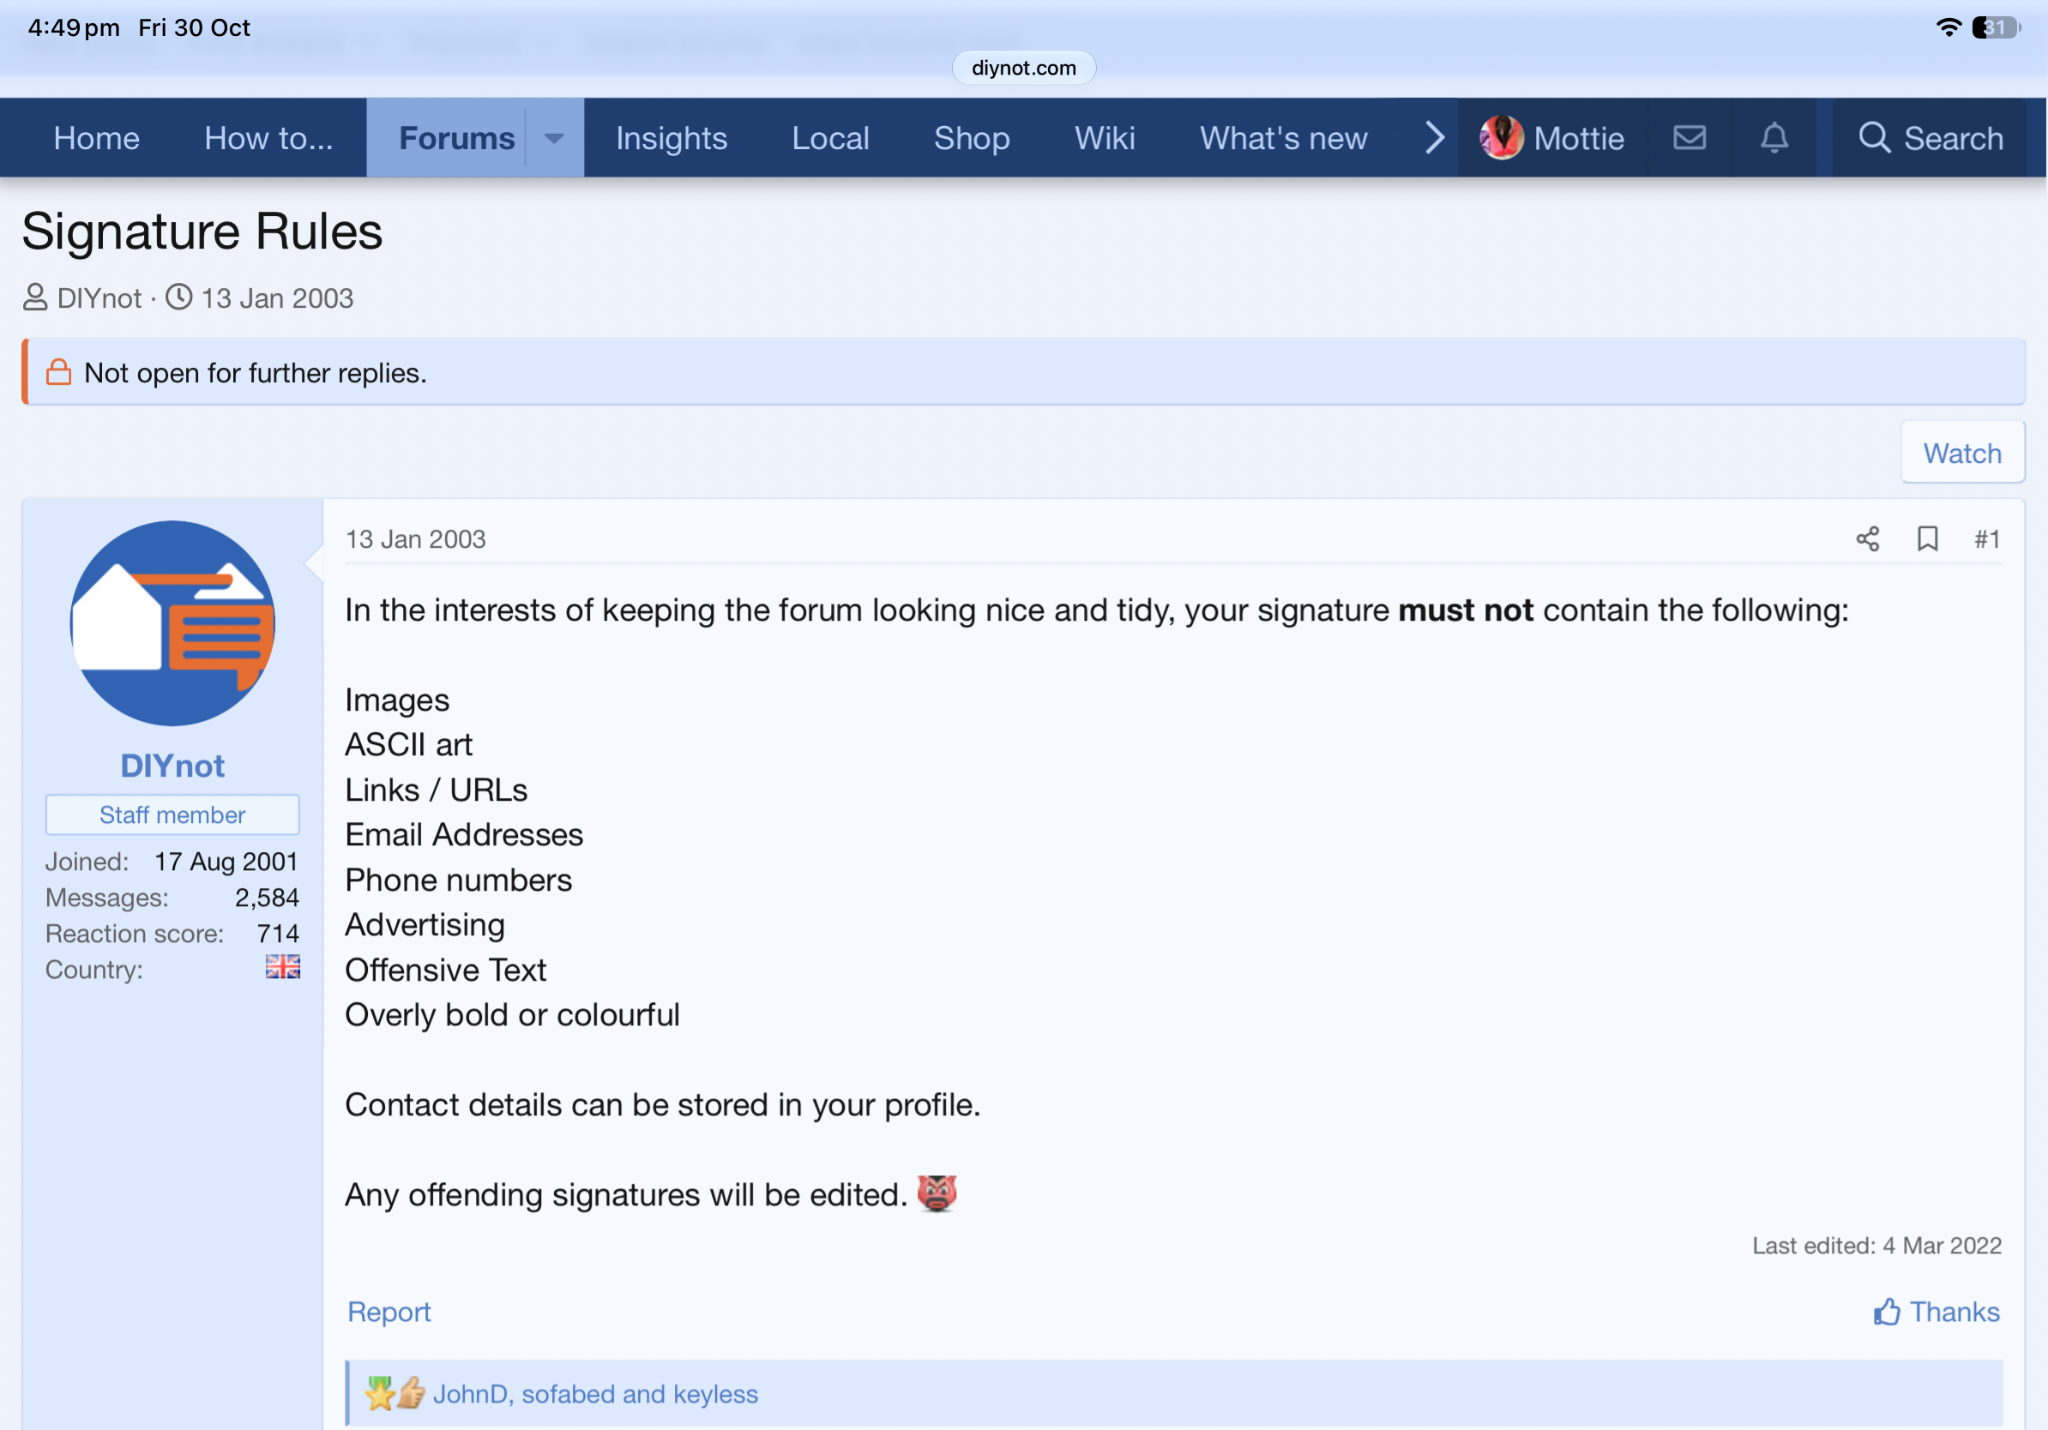The width and height of the screenshot is (2048, 1430).
Task: Toggle Watch for this thread
Action: pyautogui.click(x=1962, y=453)
